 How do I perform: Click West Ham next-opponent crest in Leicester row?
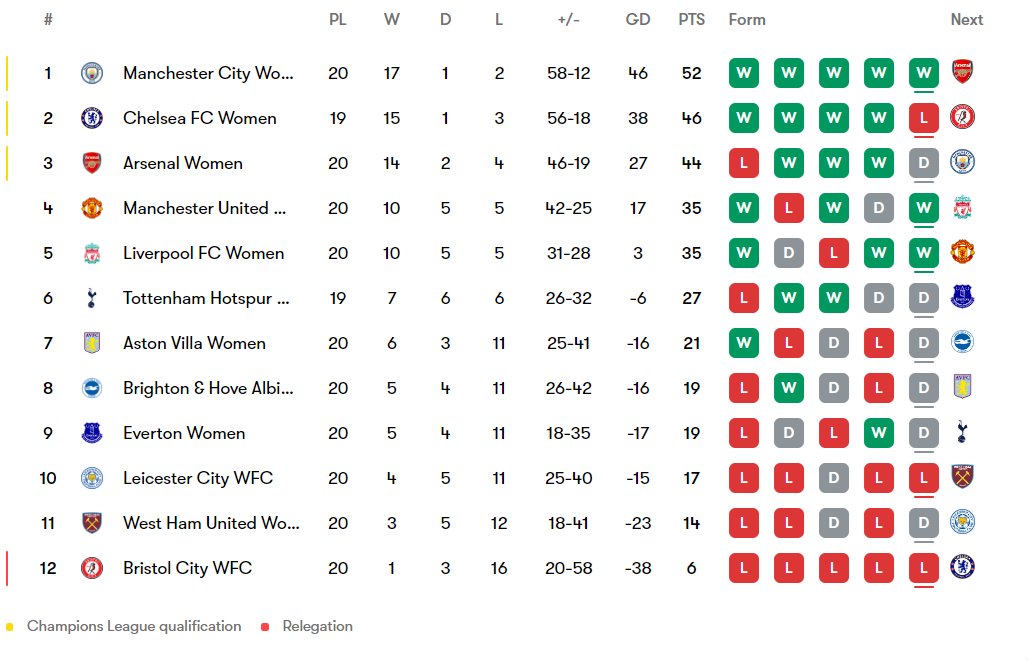(x=962, y=476)
